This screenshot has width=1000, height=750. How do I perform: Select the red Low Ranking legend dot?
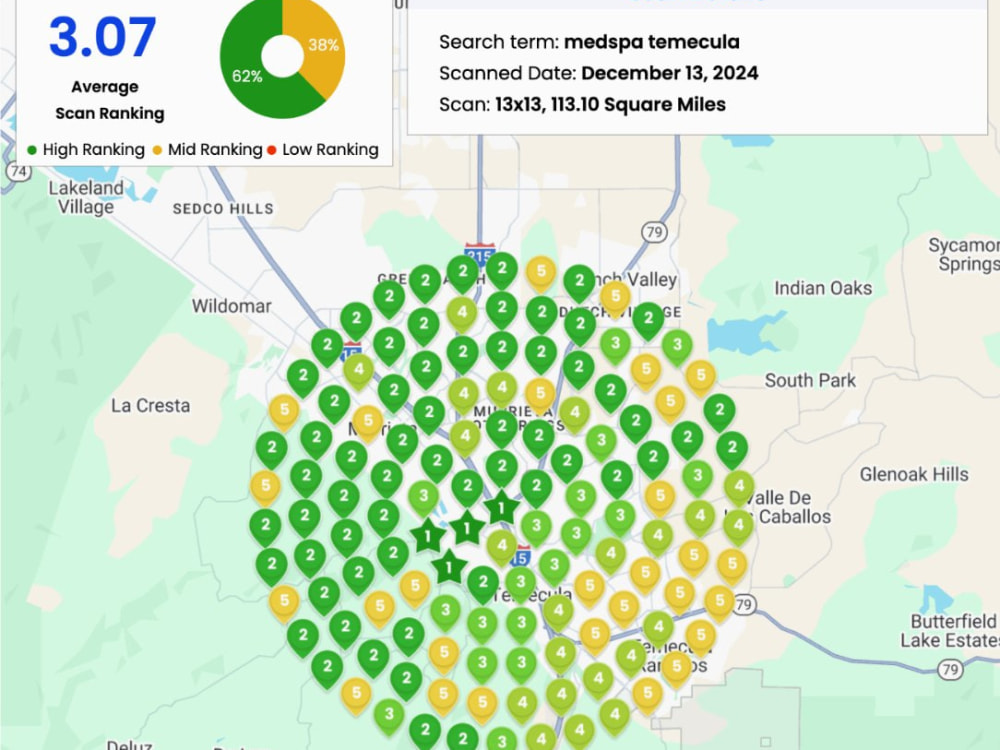(x=272, y=151)
